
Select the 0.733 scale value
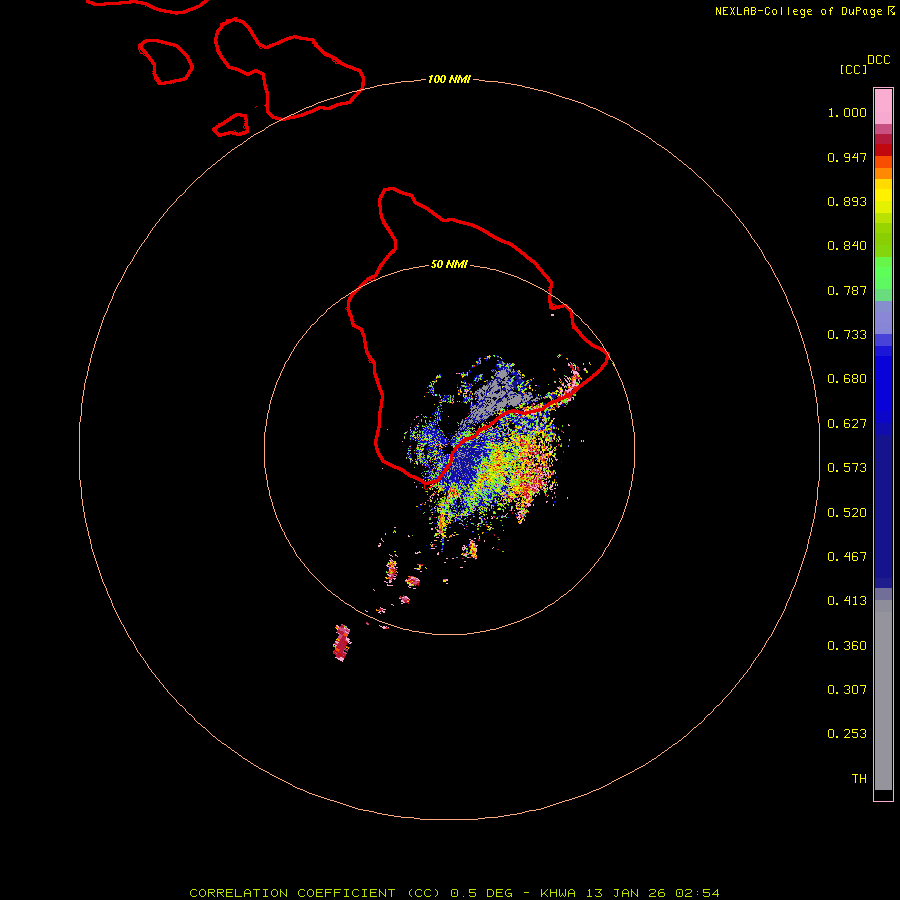point(847,335)
